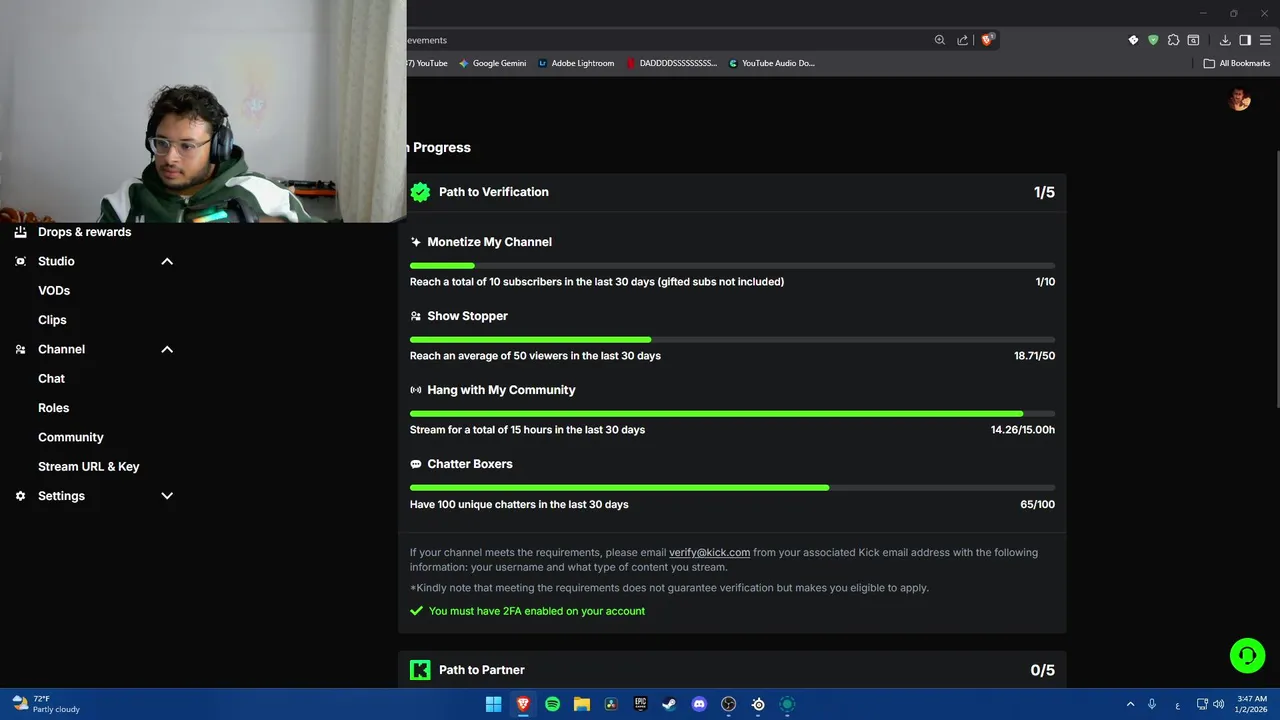Open the browser extensions puzzle icon
This screenshot has height=720, width=1280.
(1173, 40)
